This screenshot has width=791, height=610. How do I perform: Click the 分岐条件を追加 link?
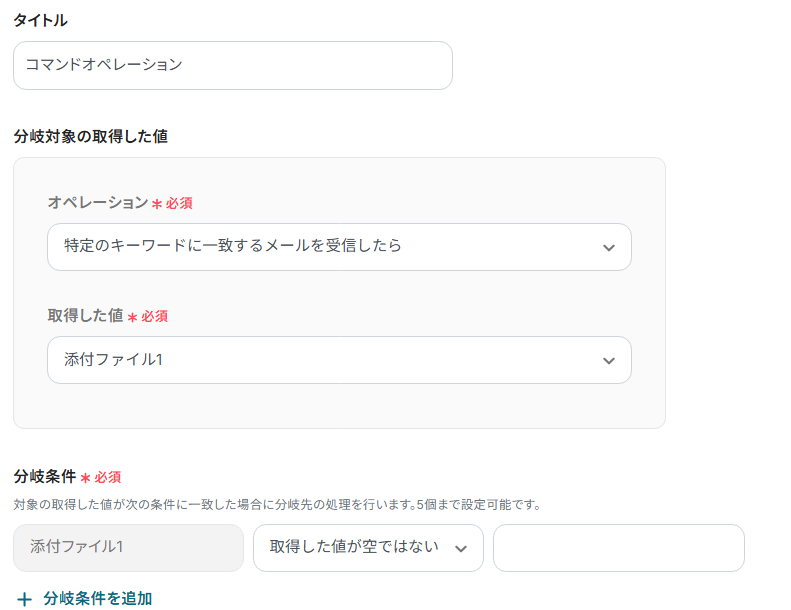tap(98, 599)
